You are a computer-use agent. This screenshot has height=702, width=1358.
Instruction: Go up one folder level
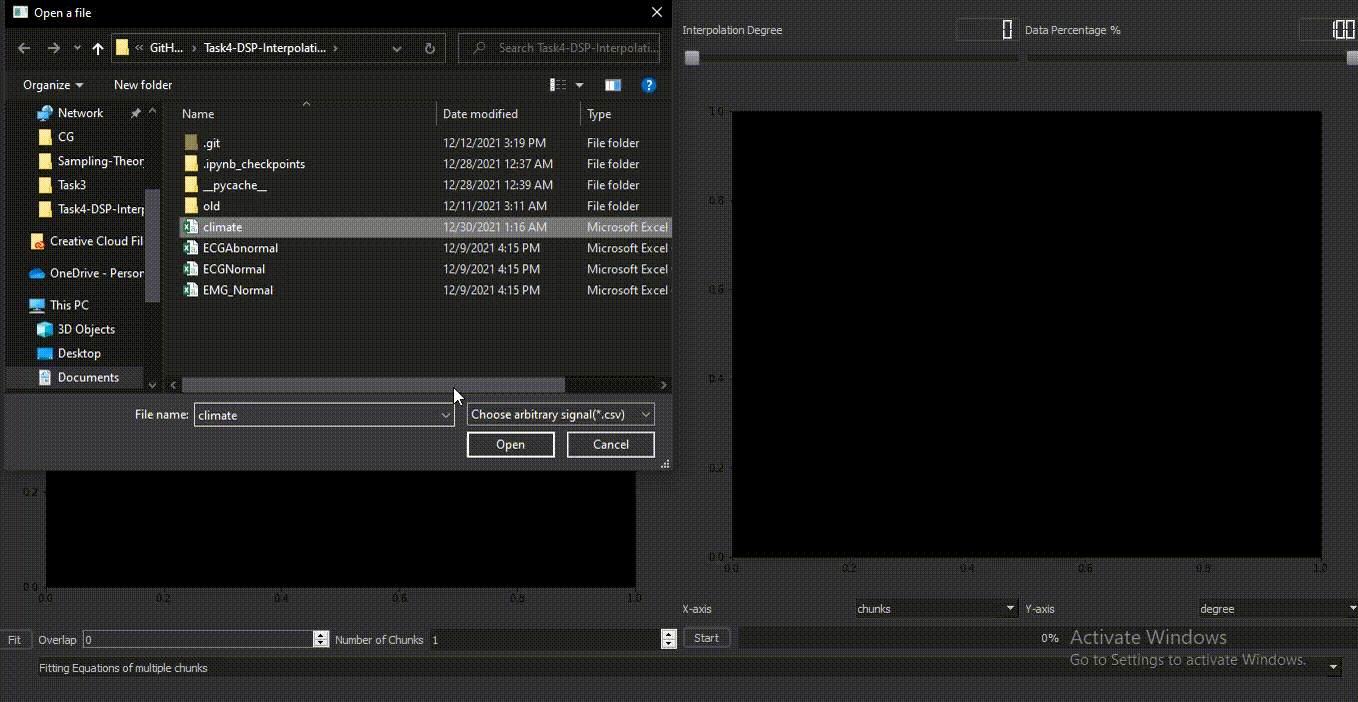(97, 48)
